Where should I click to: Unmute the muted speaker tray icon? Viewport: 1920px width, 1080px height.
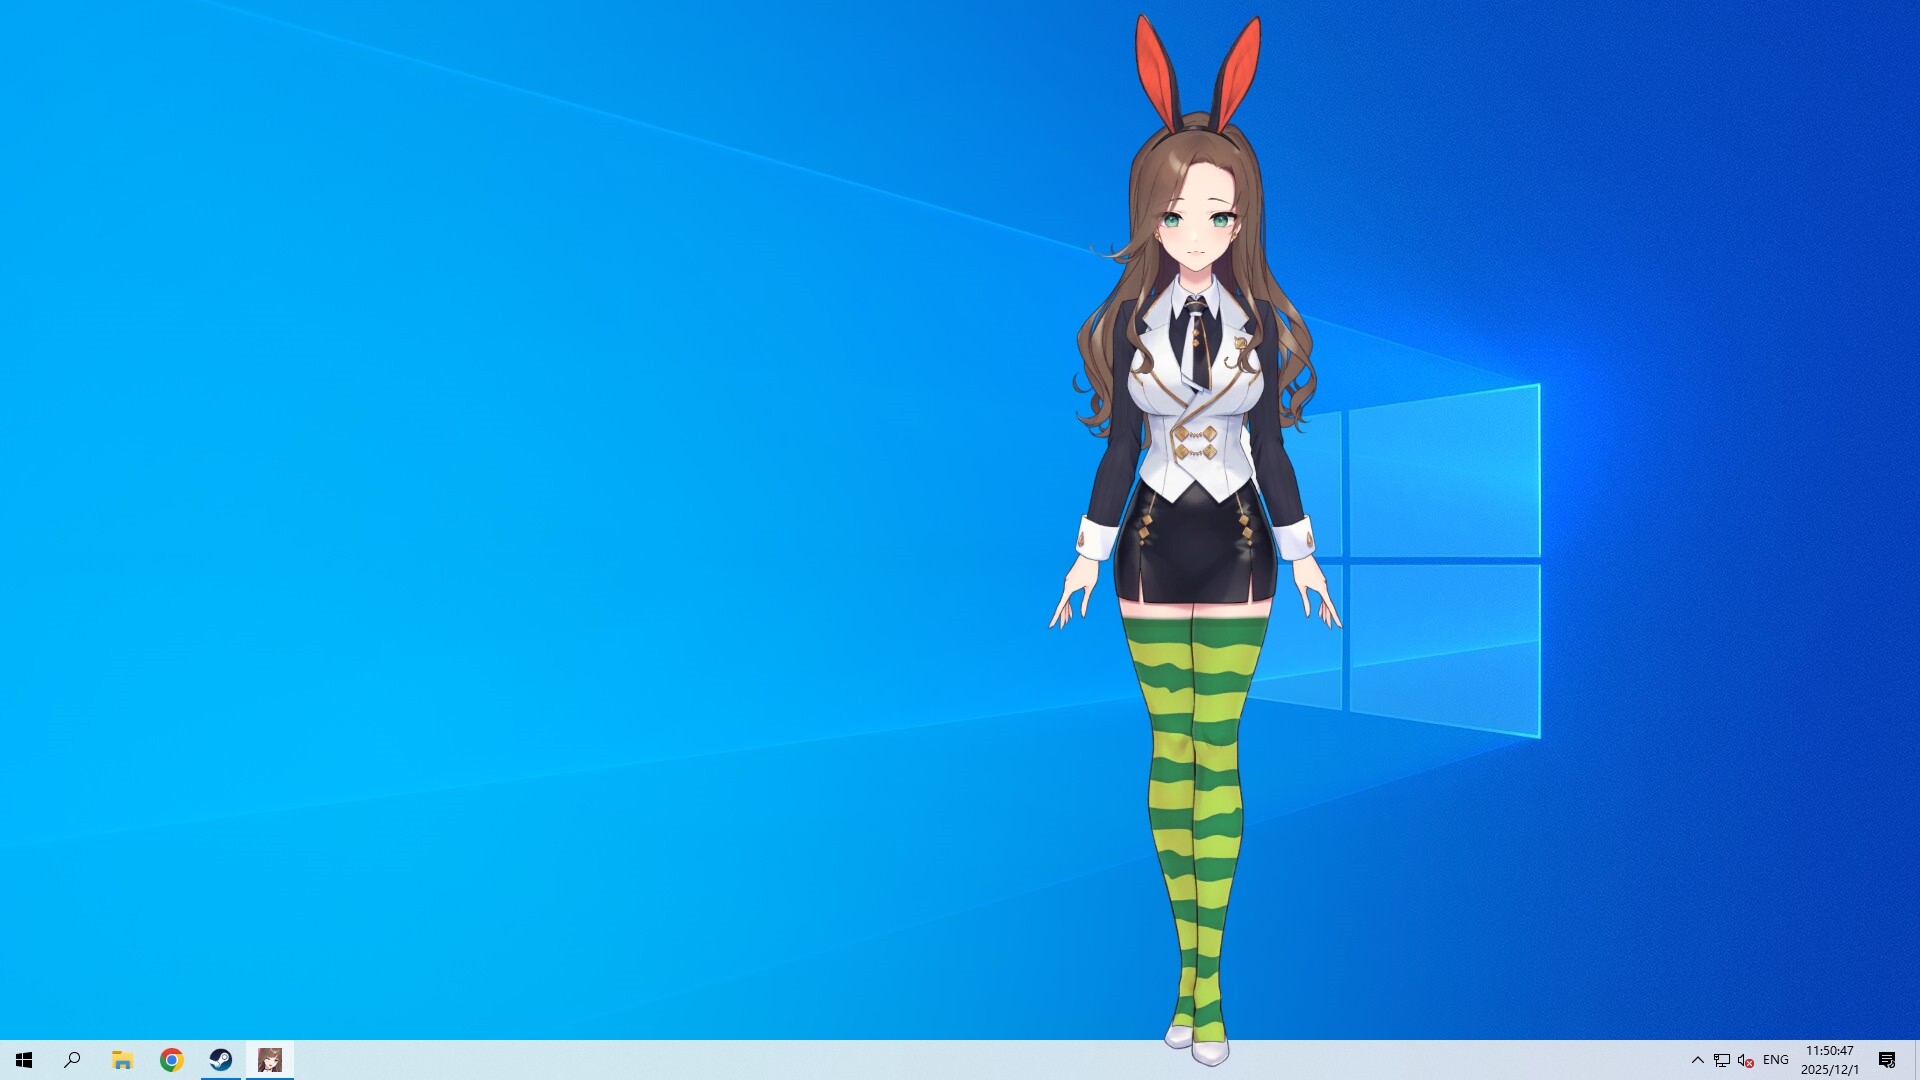[1748, 1059]
